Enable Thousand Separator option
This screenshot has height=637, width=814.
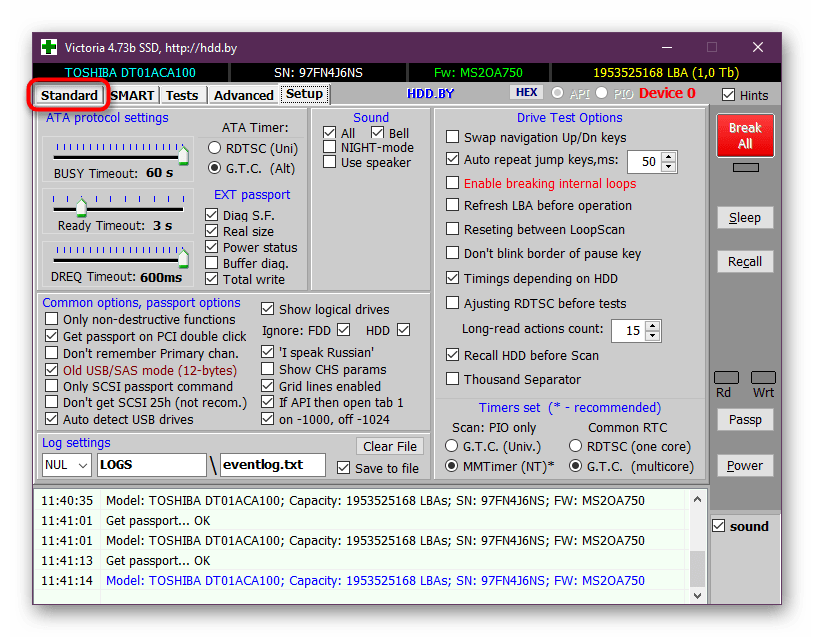click(453, 379)
